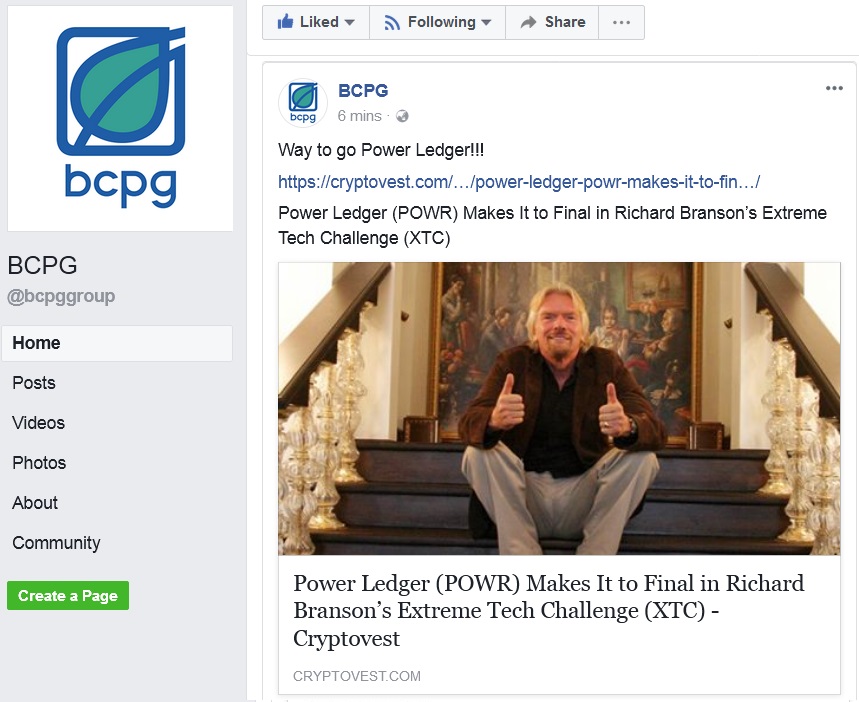Viewport: 859px width, 702px height.
Task: Click the thumbs-up icon on Liked button
Action: click(x=285, y=22)
